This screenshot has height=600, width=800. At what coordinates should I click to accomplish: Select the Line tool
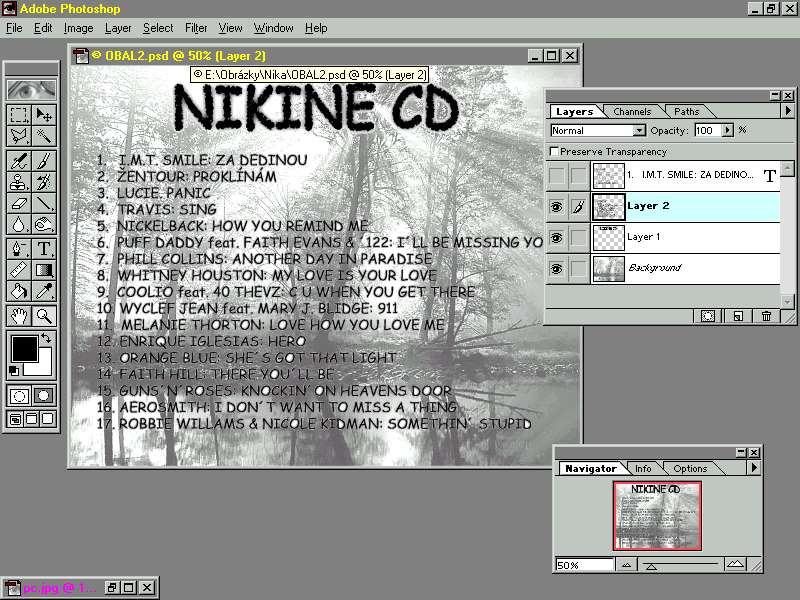coord(44,203)
